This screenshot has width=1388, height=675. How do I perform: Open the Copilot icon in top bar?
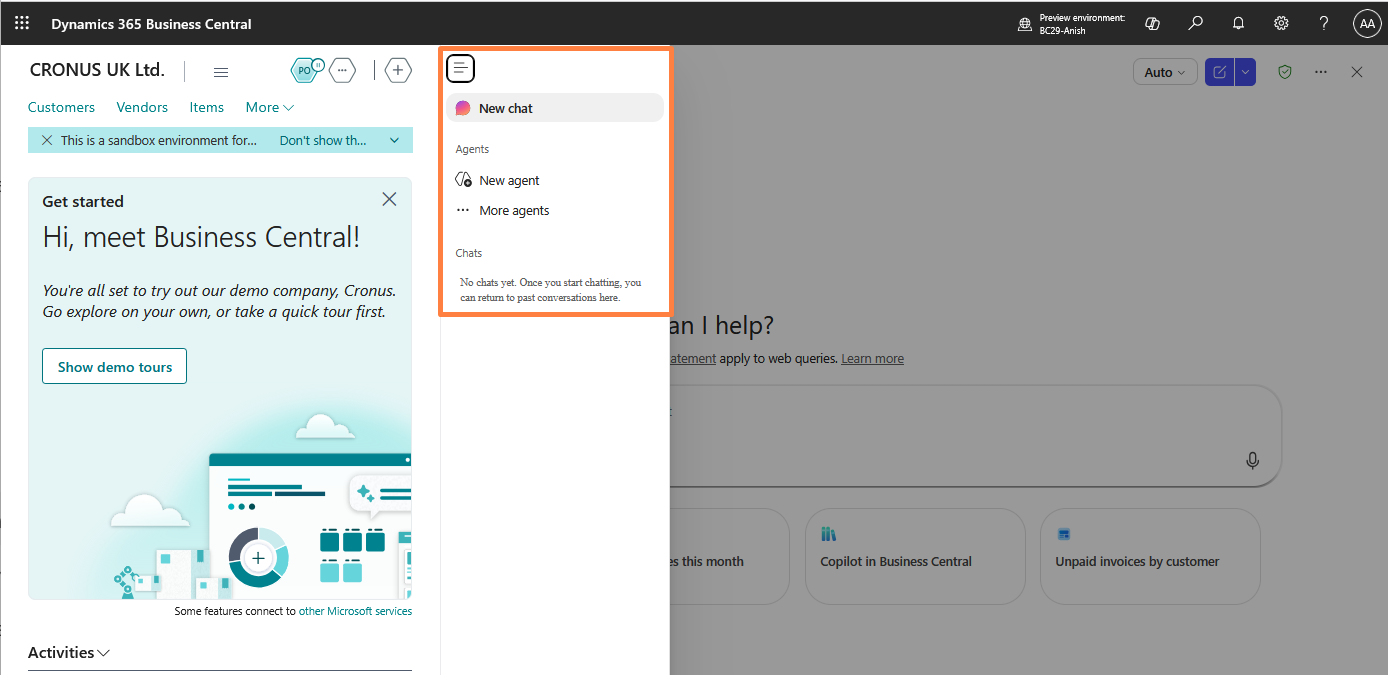click(x=1152, y=23)
